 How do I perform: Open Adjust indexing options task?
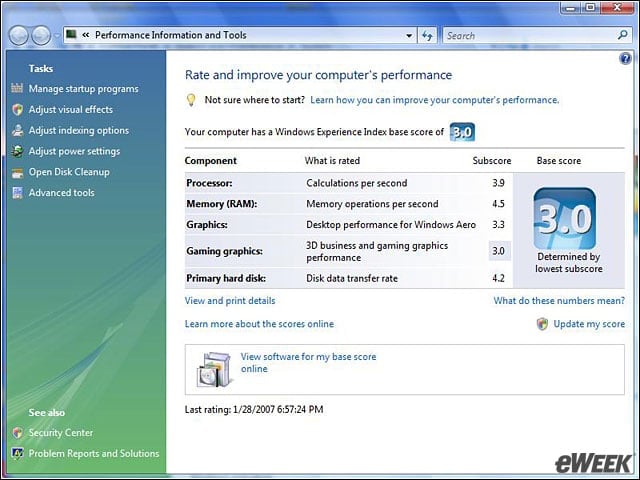79,130
